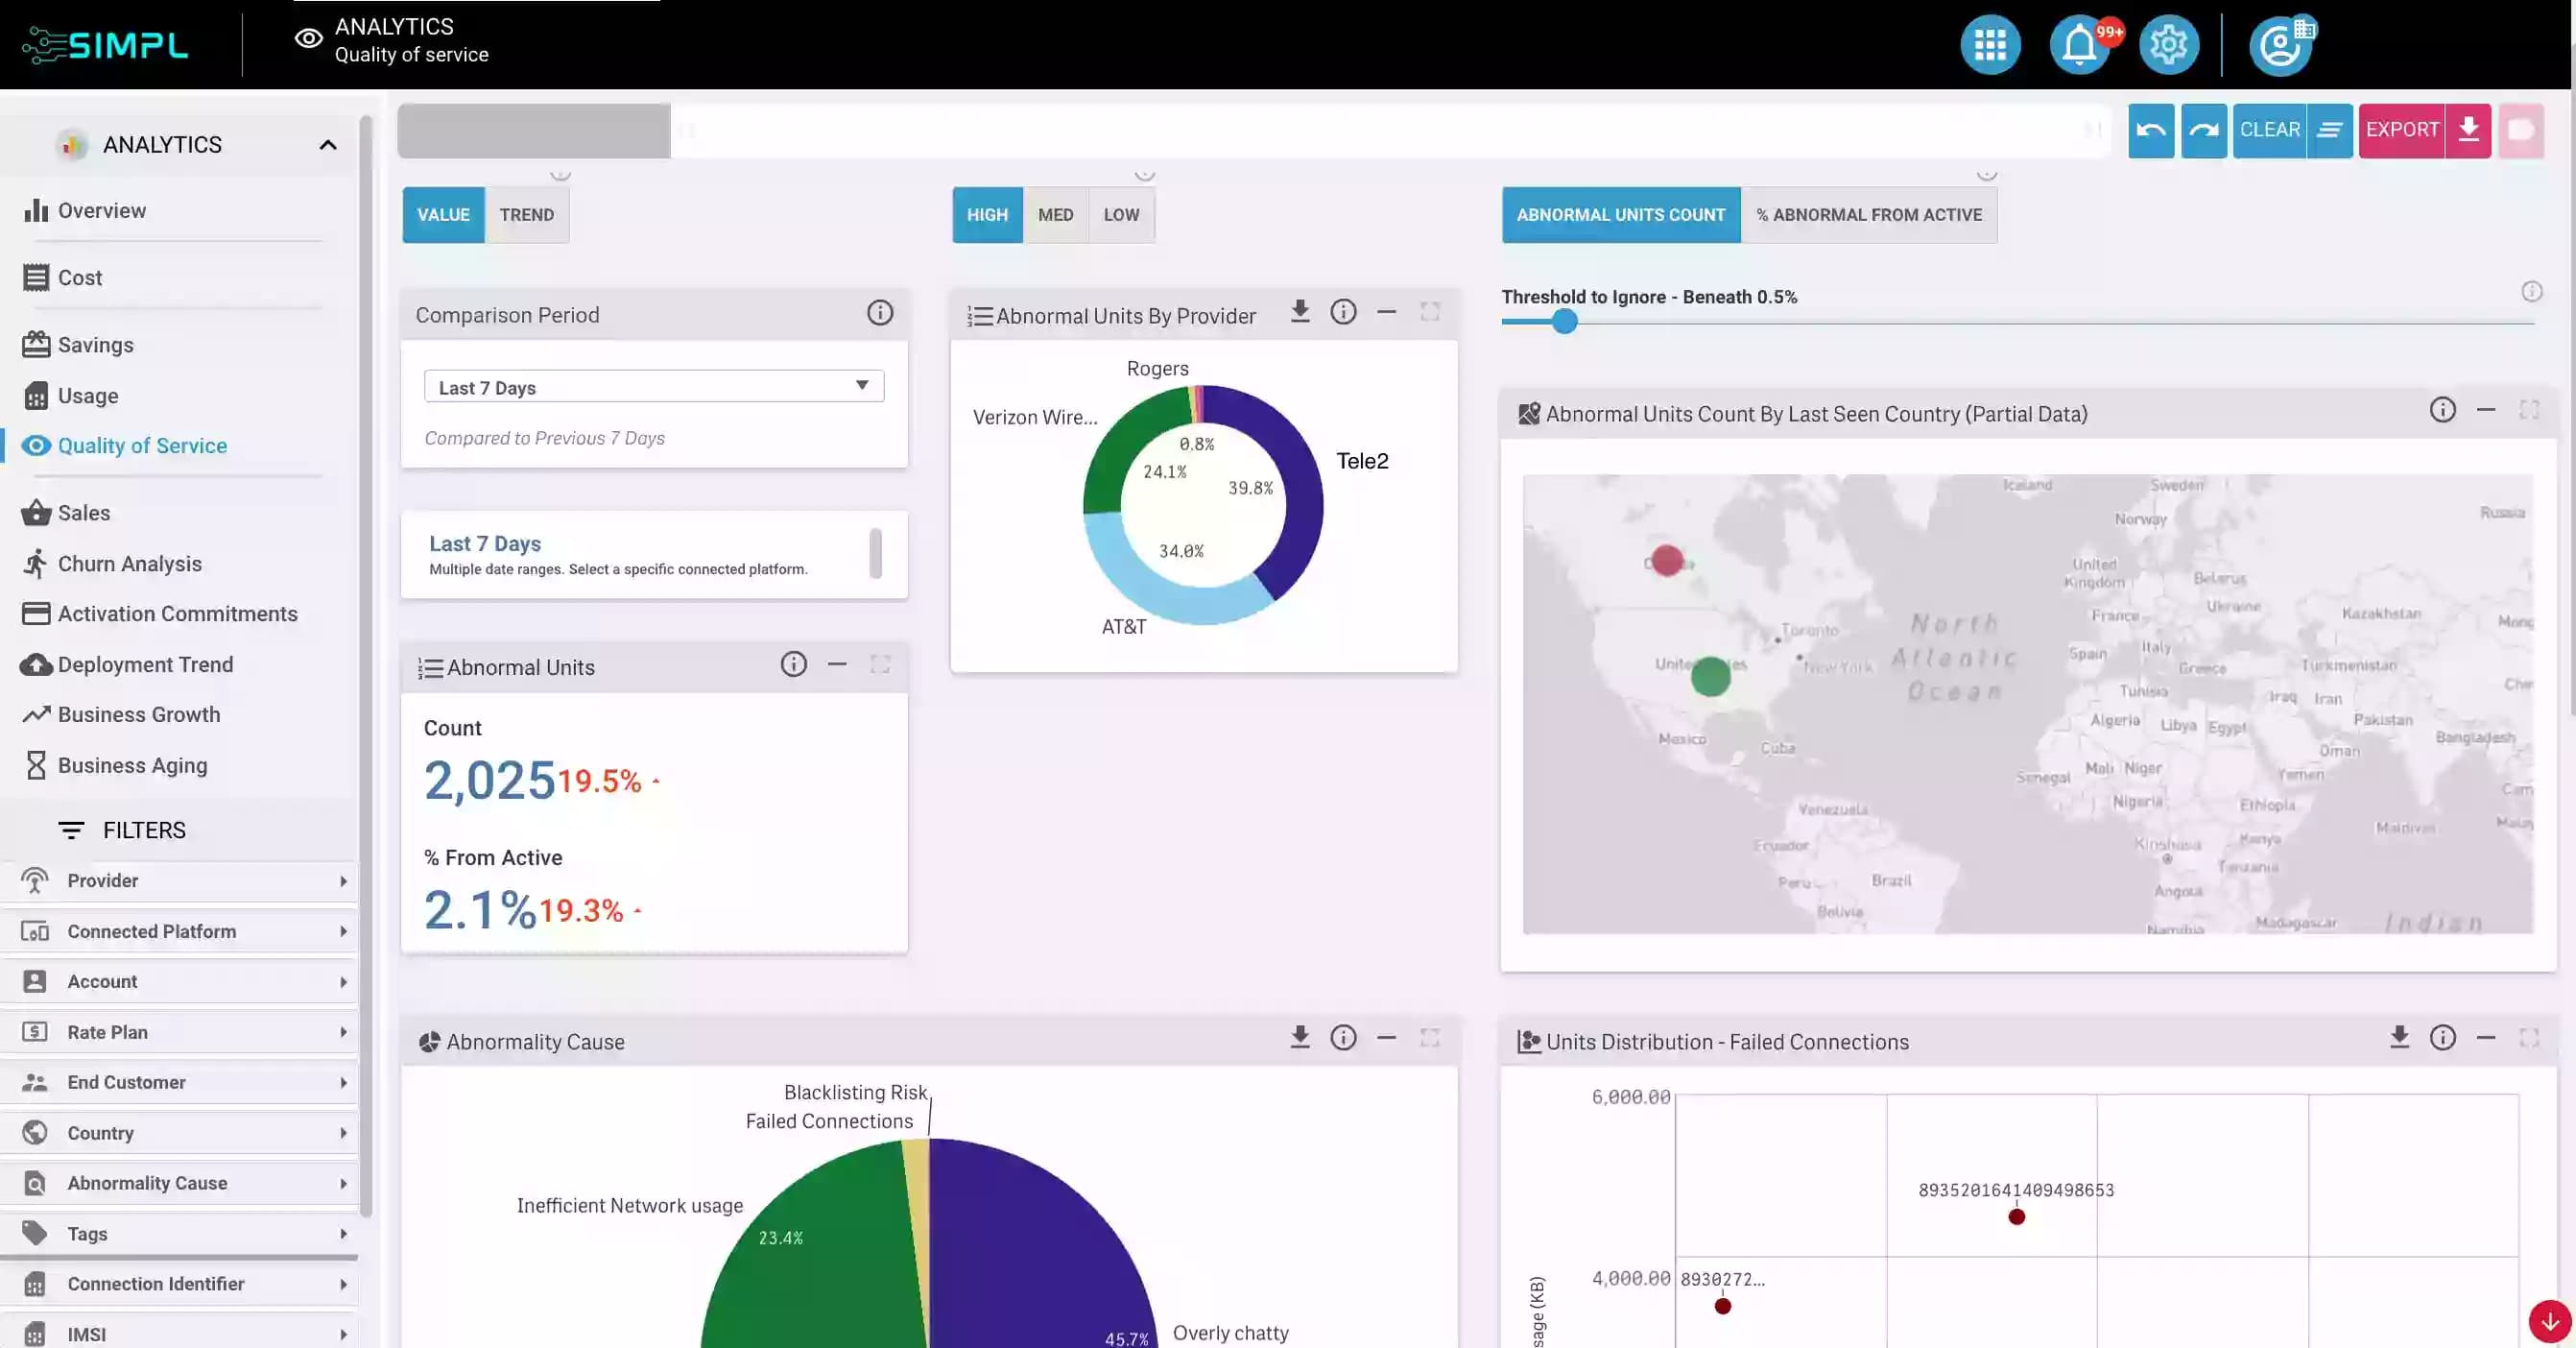This screenshot has width=2576, height=1348.
Task: Switch to % ABNORMAL FROM ACTIVE toggle
Action: coord(1869,215)
